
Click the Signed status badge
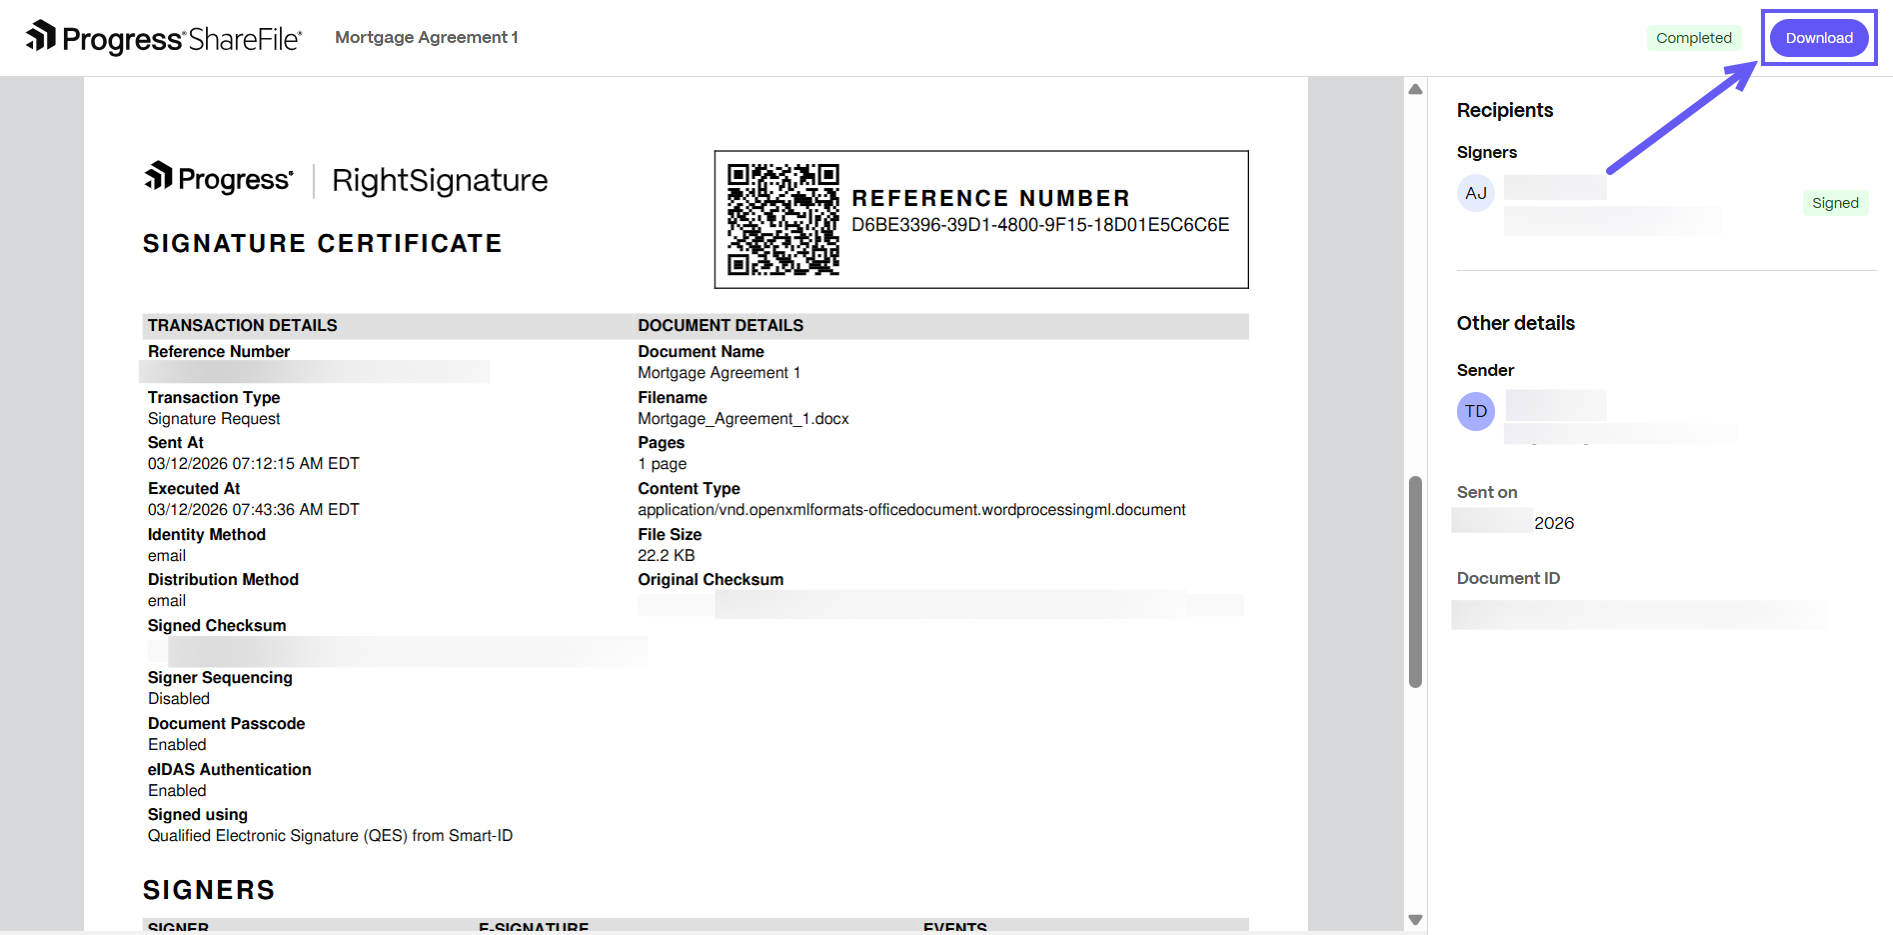click(x=1835, y=203)
